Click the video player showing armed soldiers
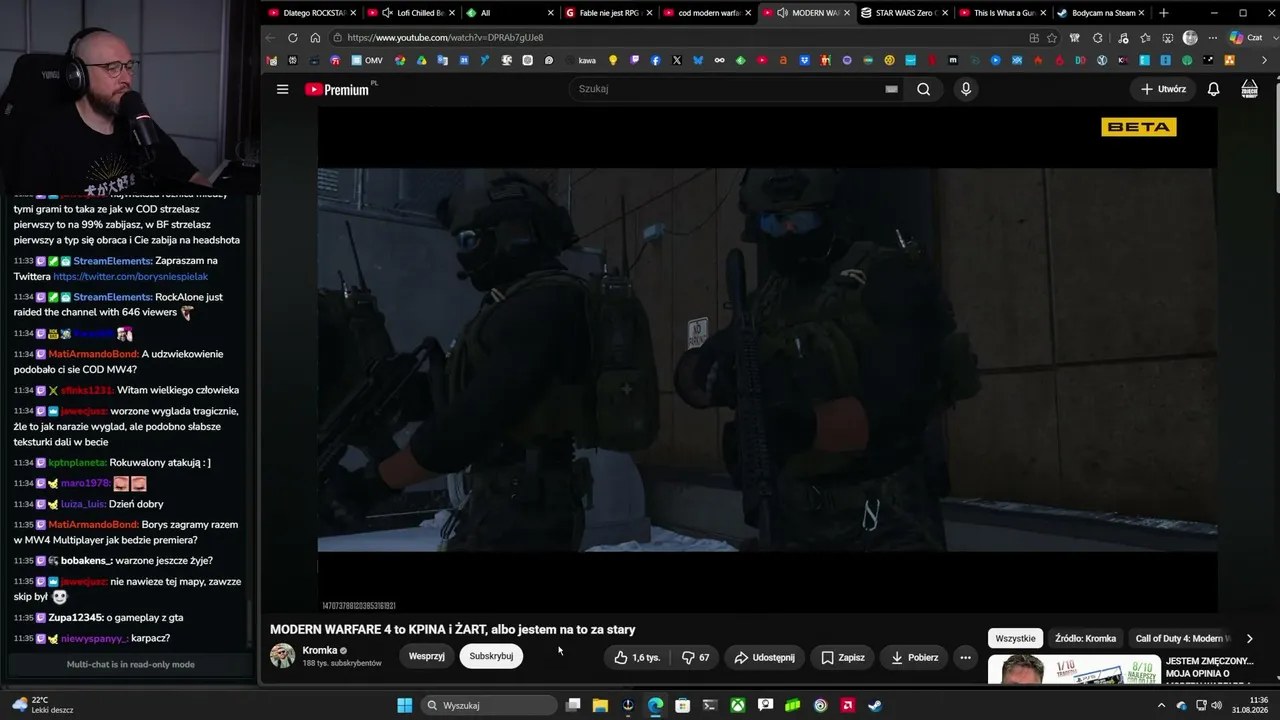This screenshot has width=1280, height=720. (767, 359)
